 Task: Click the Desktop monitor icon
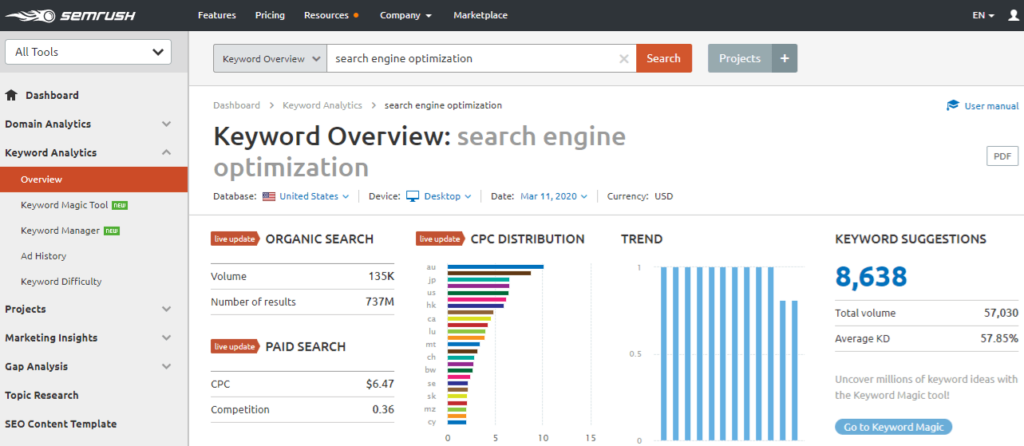(412, 196)
